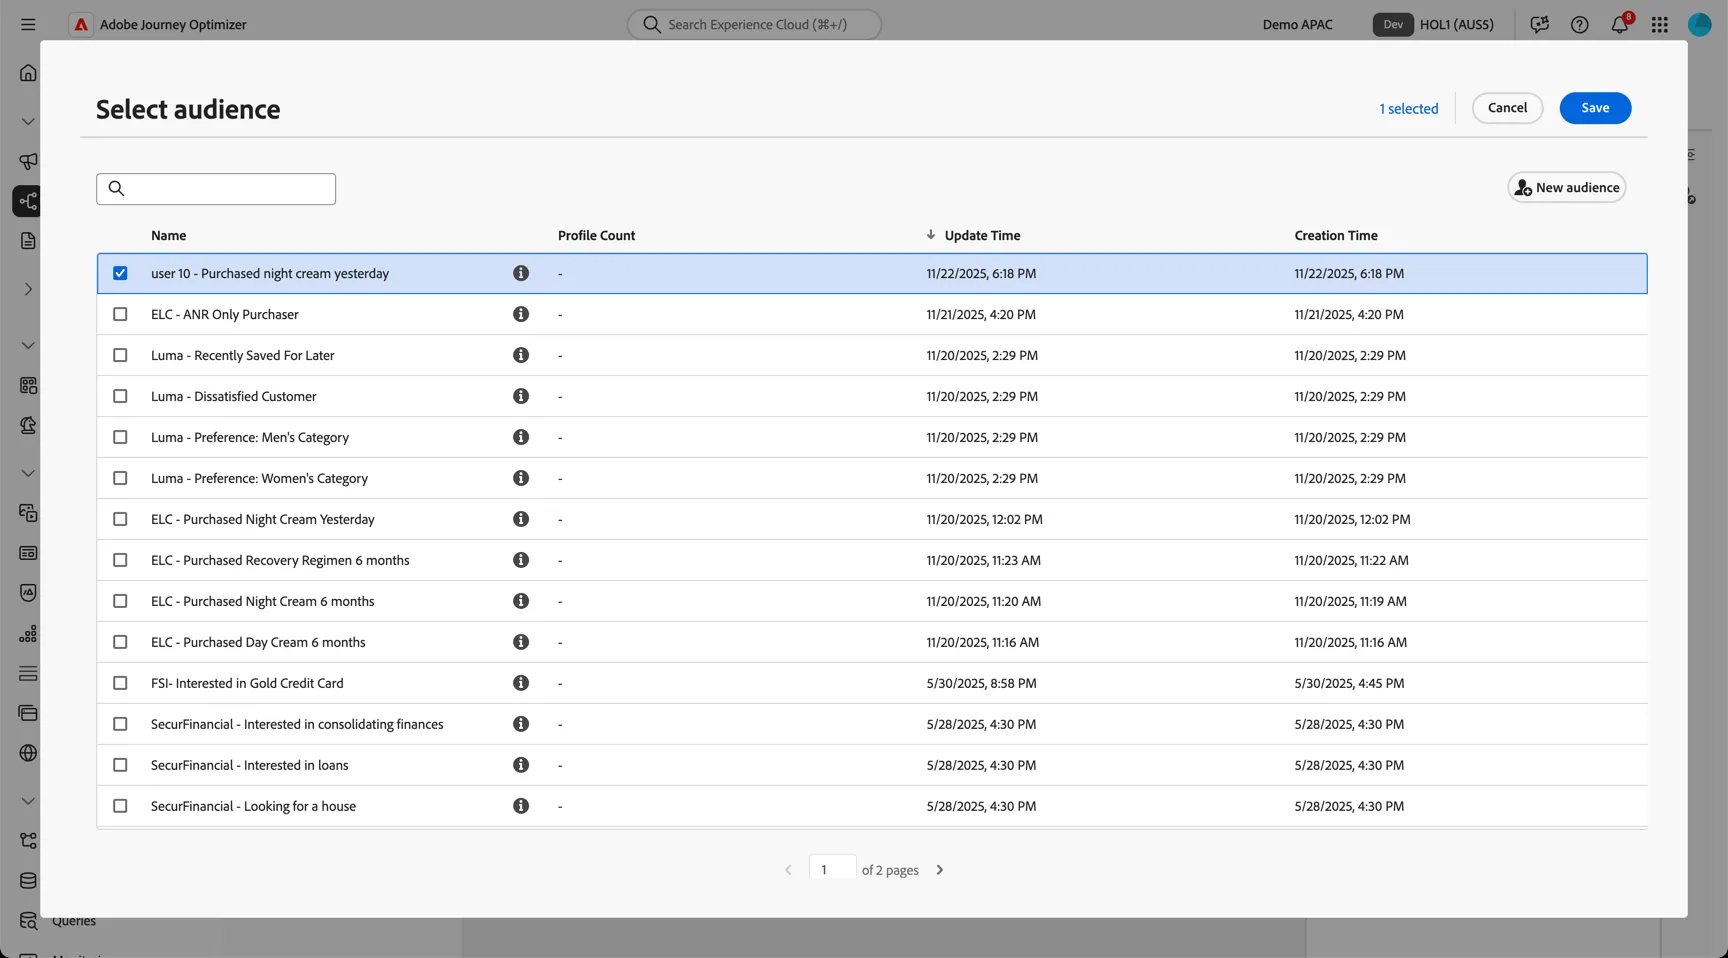Open the feedback chat icon
The width and height of the screenshot is (1728, 958).
click(1539, 24)
